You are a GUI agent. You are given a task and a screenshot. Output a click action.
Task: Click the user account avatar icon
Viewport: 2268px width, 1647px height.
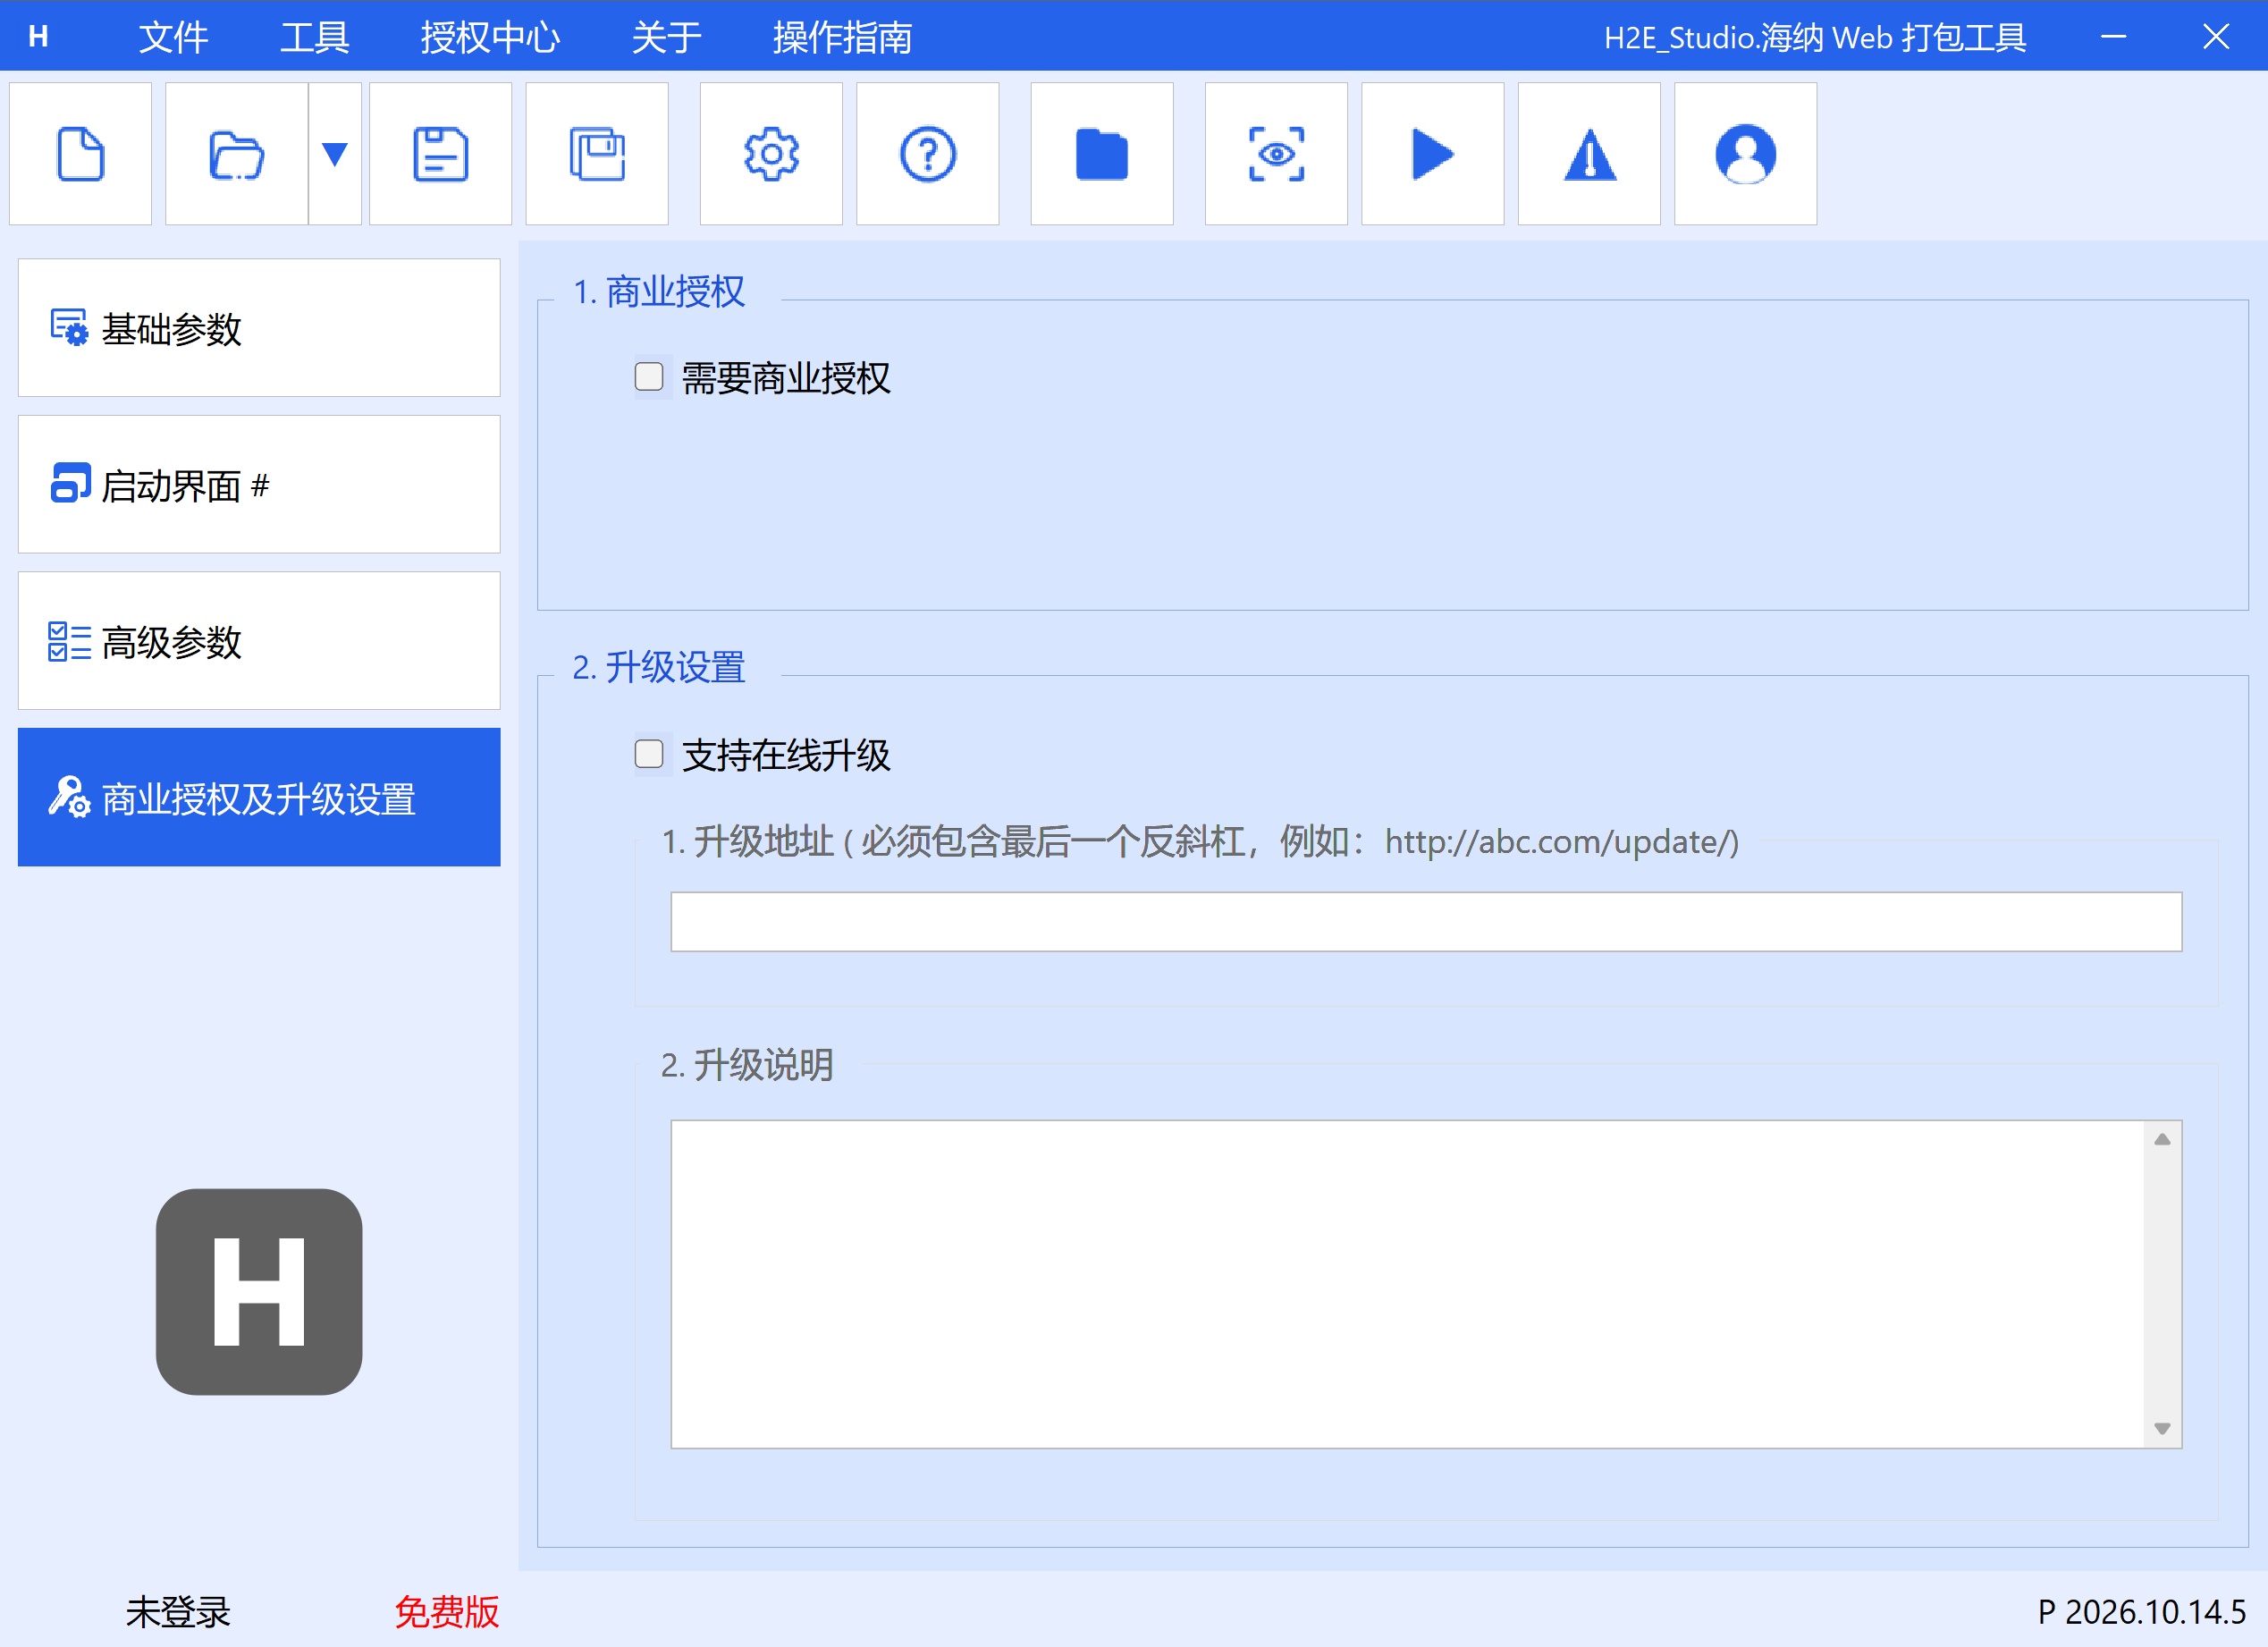click(1746, 154)
